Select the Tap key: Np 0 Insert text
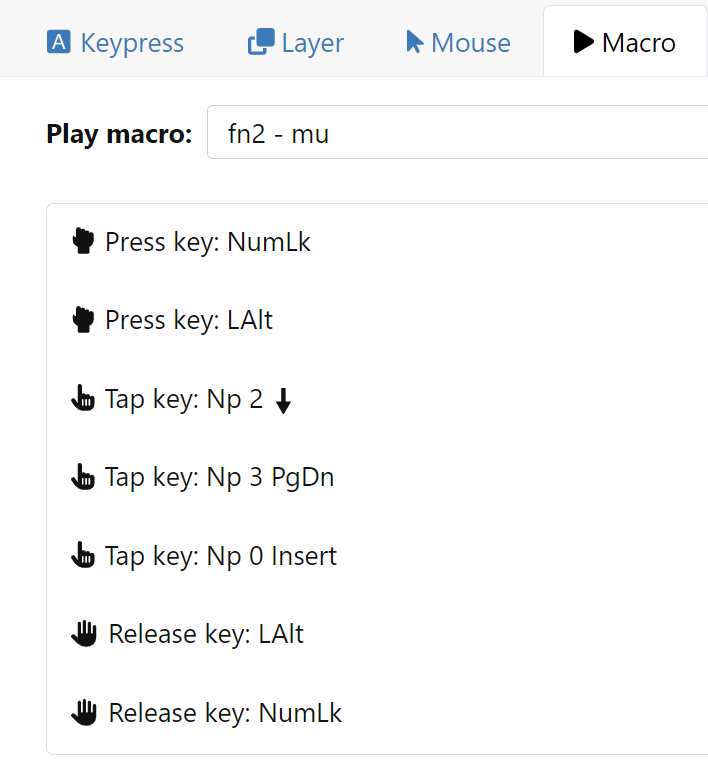Viewport: 708px width, 762px height. [x=221, y=555]
